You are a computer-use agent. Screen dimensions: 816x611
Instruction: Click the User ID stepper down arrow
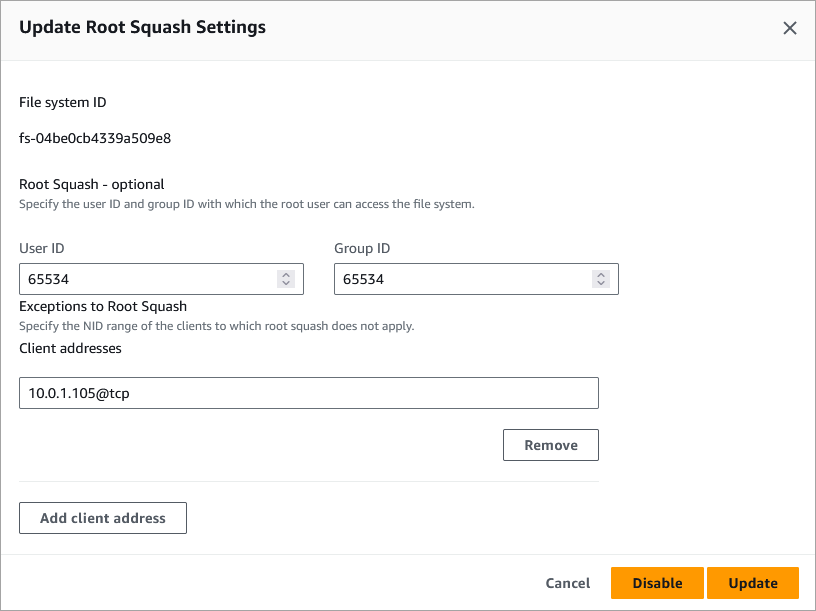(x=286, y=284)
